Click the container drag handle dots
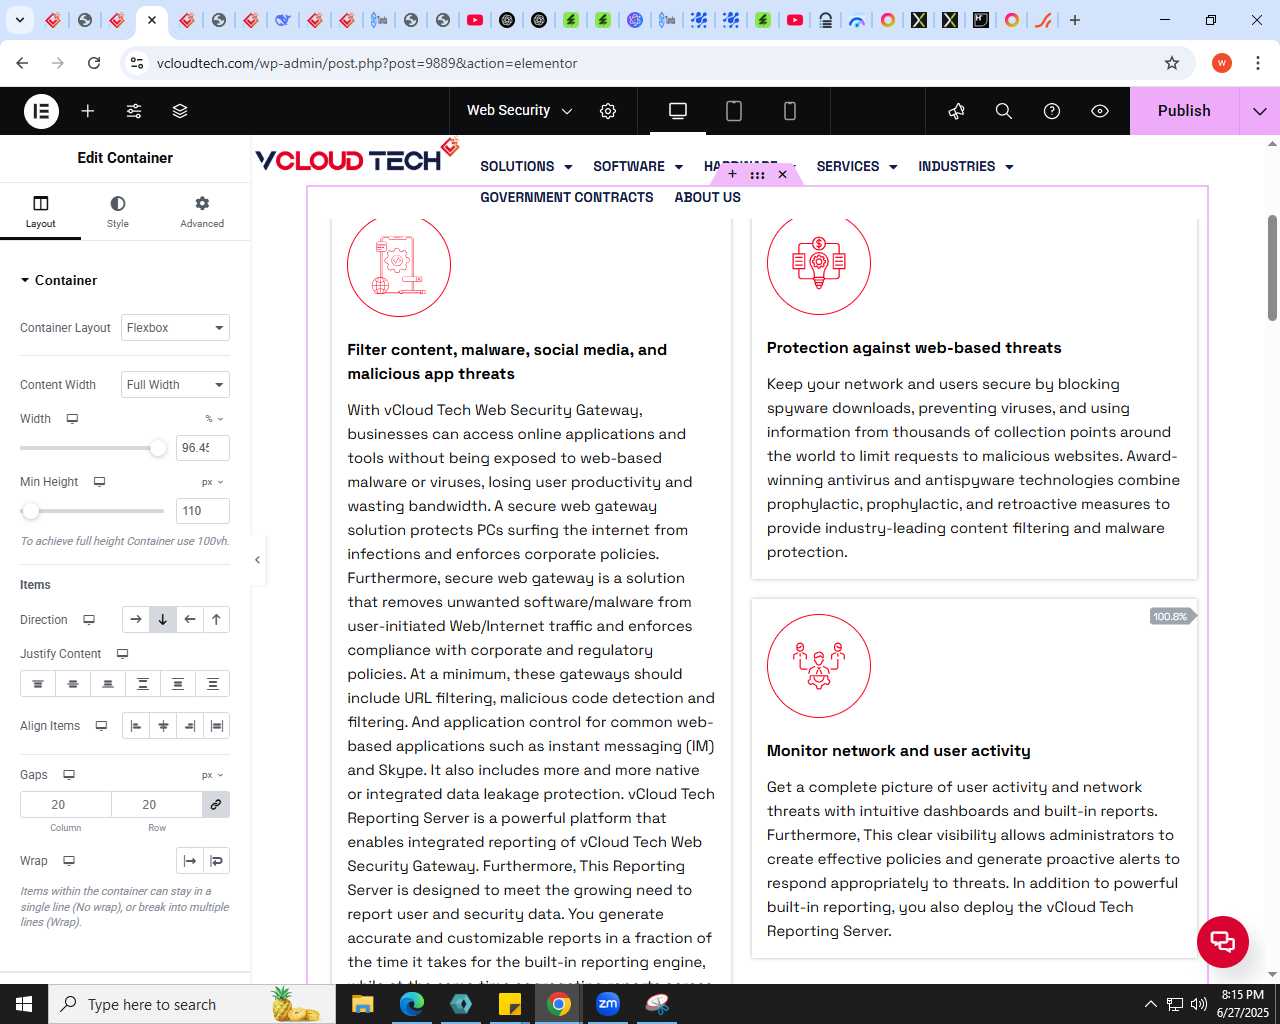This screenshot has height=1024, width=1280. [x=757, y=174]
